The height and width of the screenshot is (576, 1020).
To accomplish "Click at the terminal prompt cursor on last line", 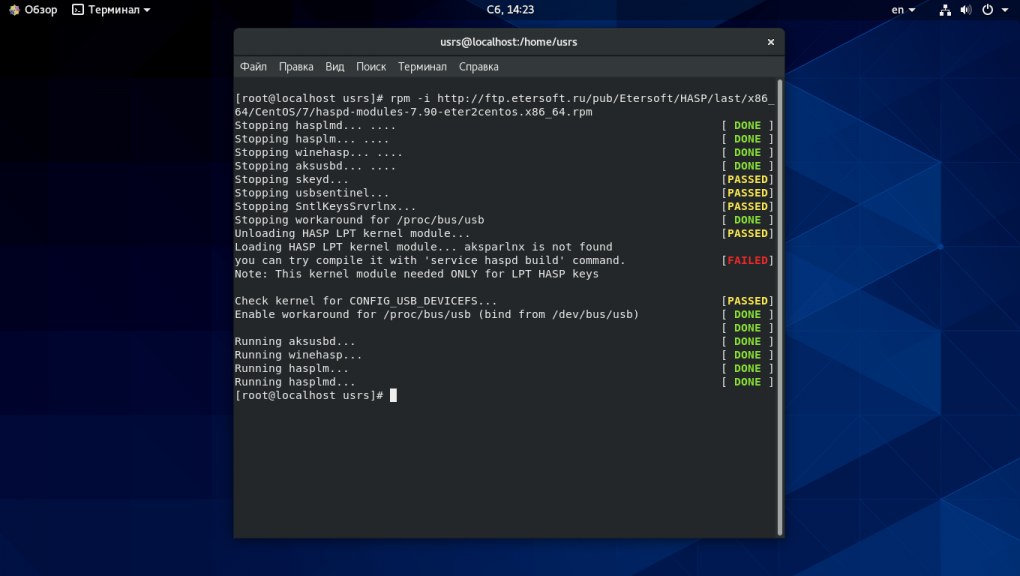I will point(393,396).
